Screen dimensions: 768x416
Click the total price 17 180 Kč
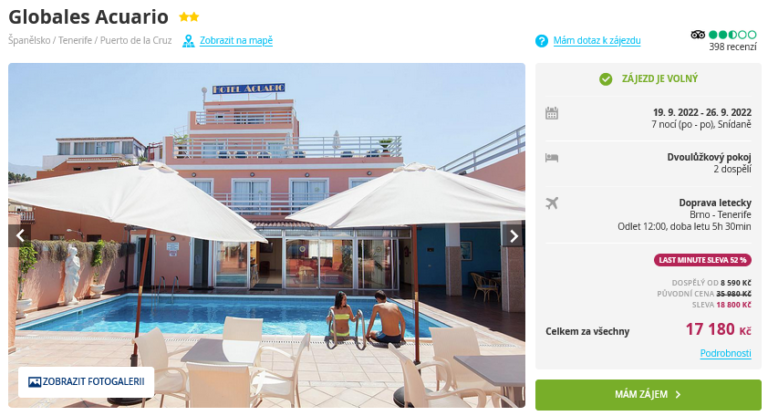click(718, 329)
